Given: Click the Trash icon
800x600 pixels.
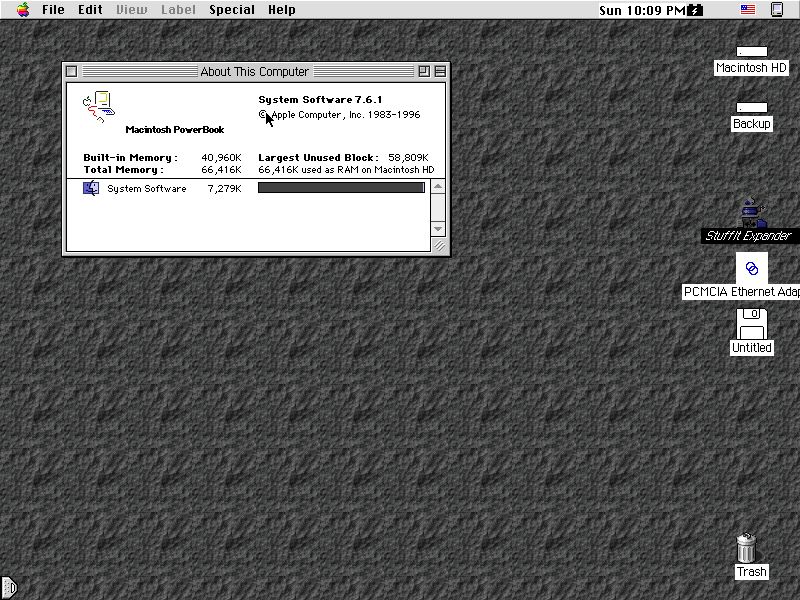Looking at the screenshot, I should pyautogui.click(x=746, y=548).
